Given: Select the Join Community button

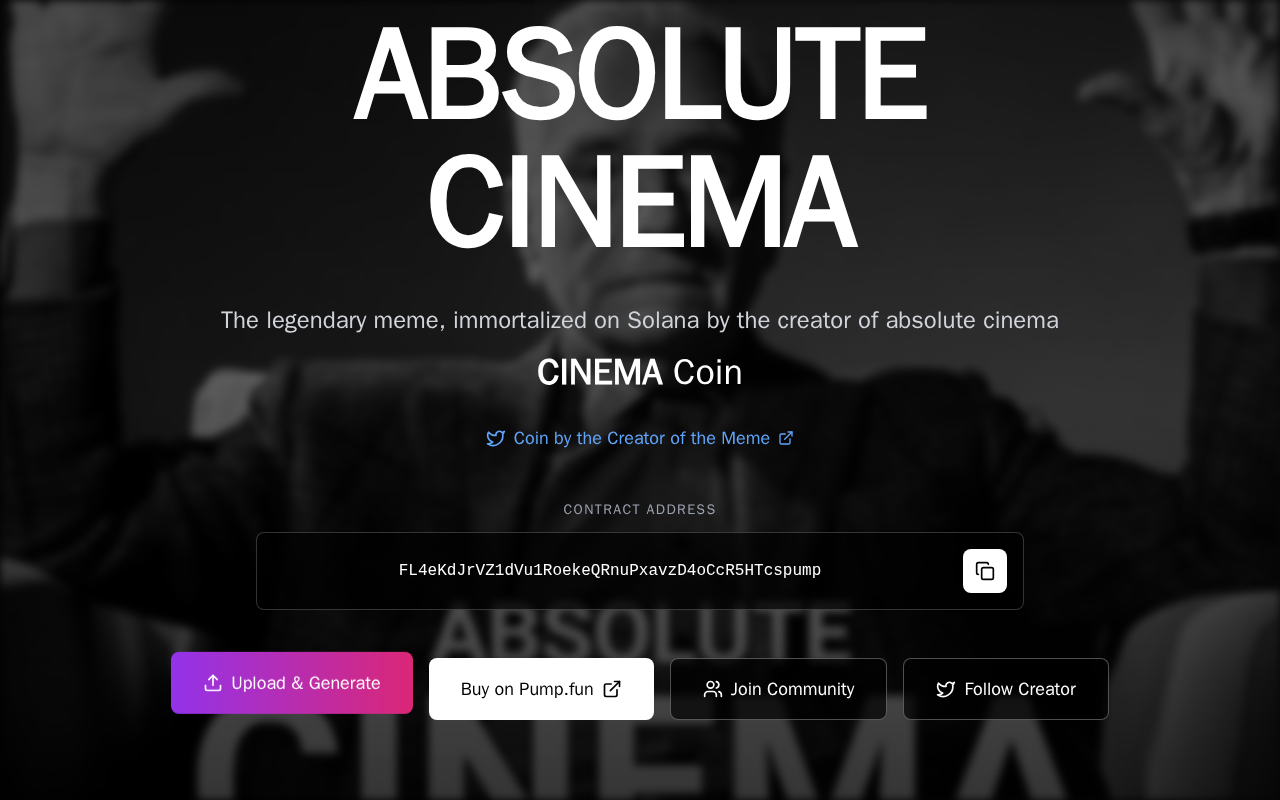Looking at the screenshot, I should (x=778, y=689).
